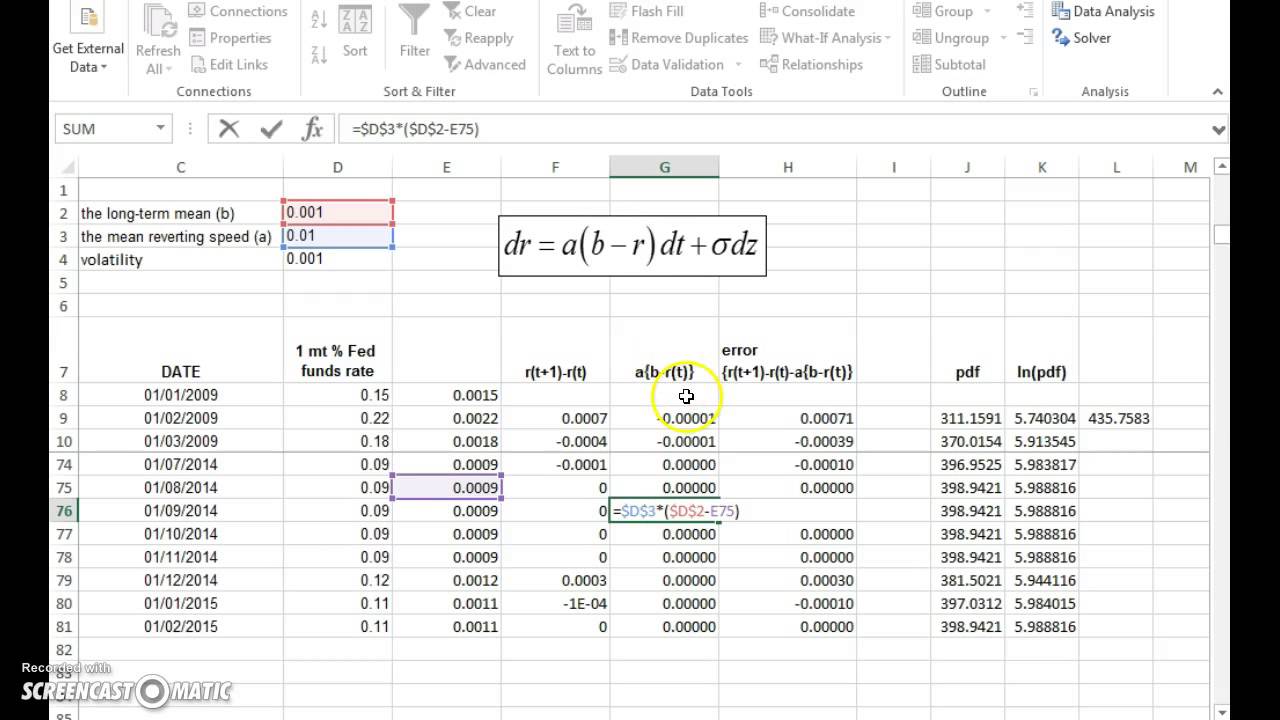Select 'the long-term mean (b)' cell
Viewport: 1280px width, 720px height.
180,213
